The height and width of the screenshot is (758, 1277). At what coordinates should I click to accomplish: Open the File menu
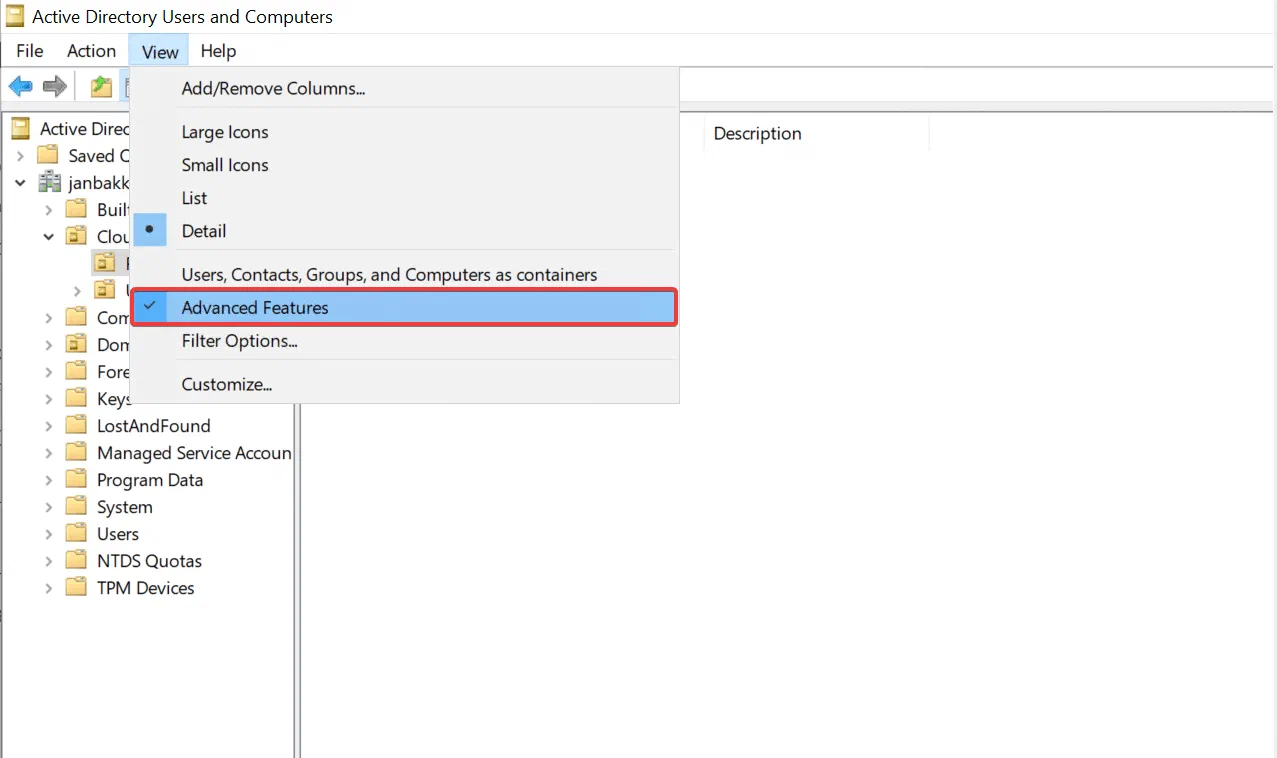coord(30,51)
